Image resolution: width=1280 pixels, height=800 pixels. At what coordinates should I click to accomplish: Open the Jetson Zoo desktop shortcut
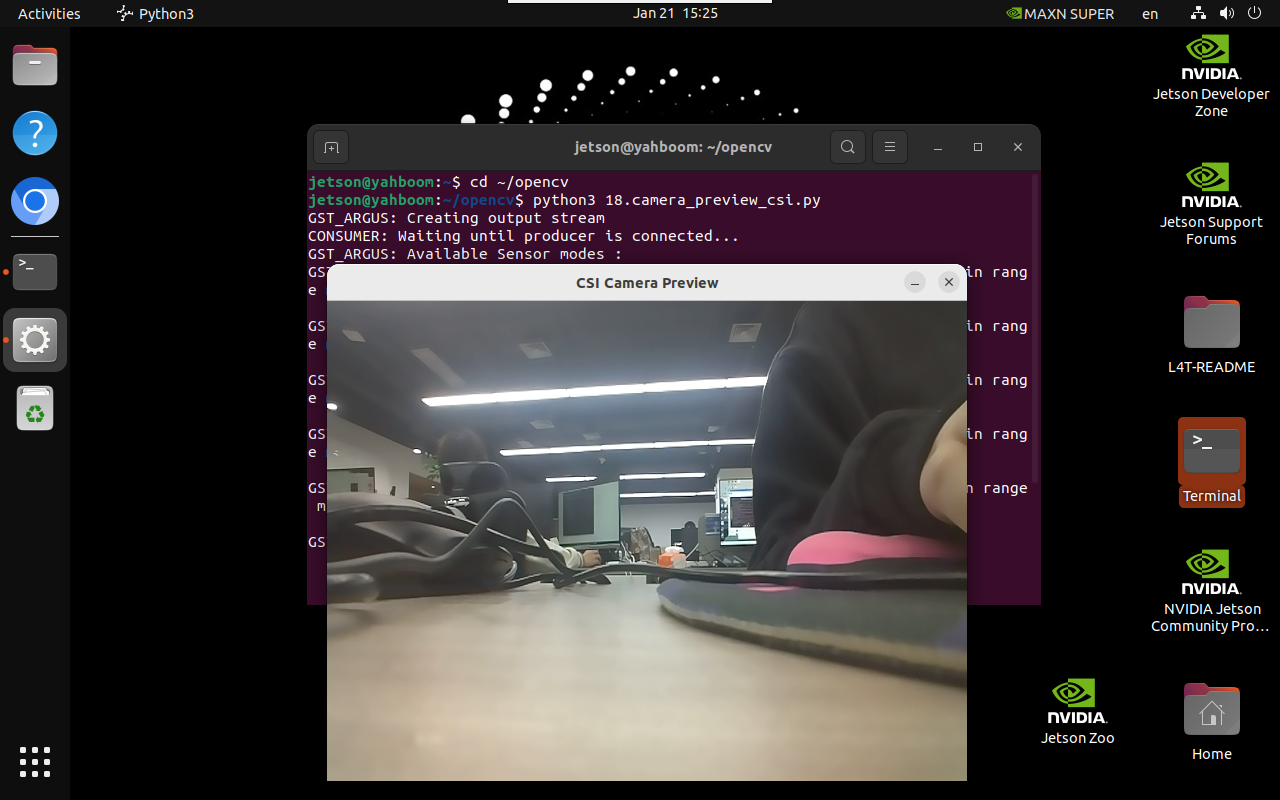click(1077, 711)
